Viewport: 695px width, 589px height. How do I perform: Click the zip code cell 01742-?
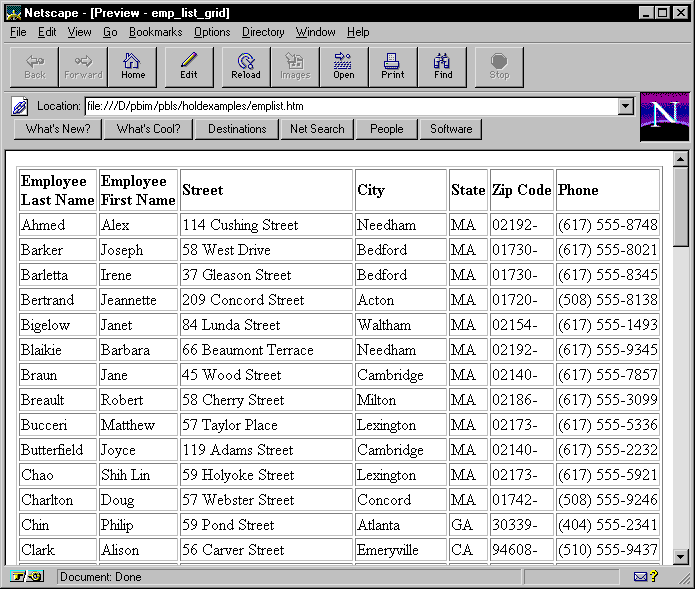tap(522, 500)
